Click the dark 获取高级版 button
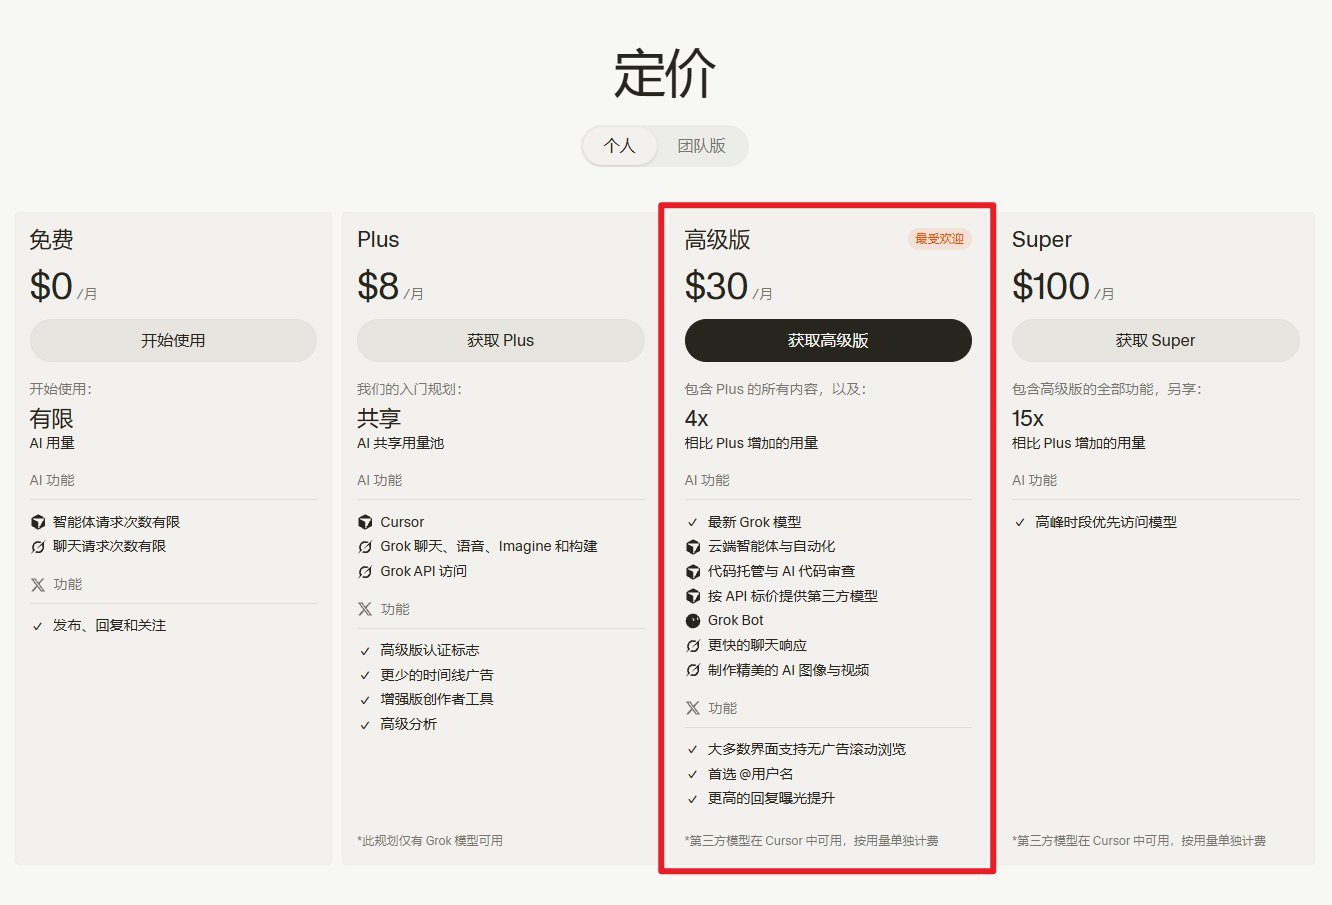1332x905 pixels. [x=828, y=341]
